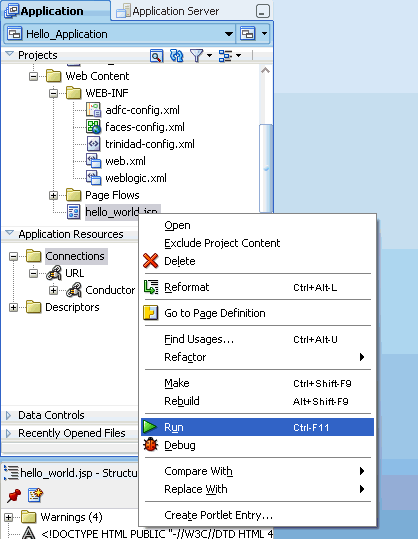Viewport: 418px width, 539px height.
Task: Click the search icon in Projects toolbar
Action: click(x=156, y=56)
